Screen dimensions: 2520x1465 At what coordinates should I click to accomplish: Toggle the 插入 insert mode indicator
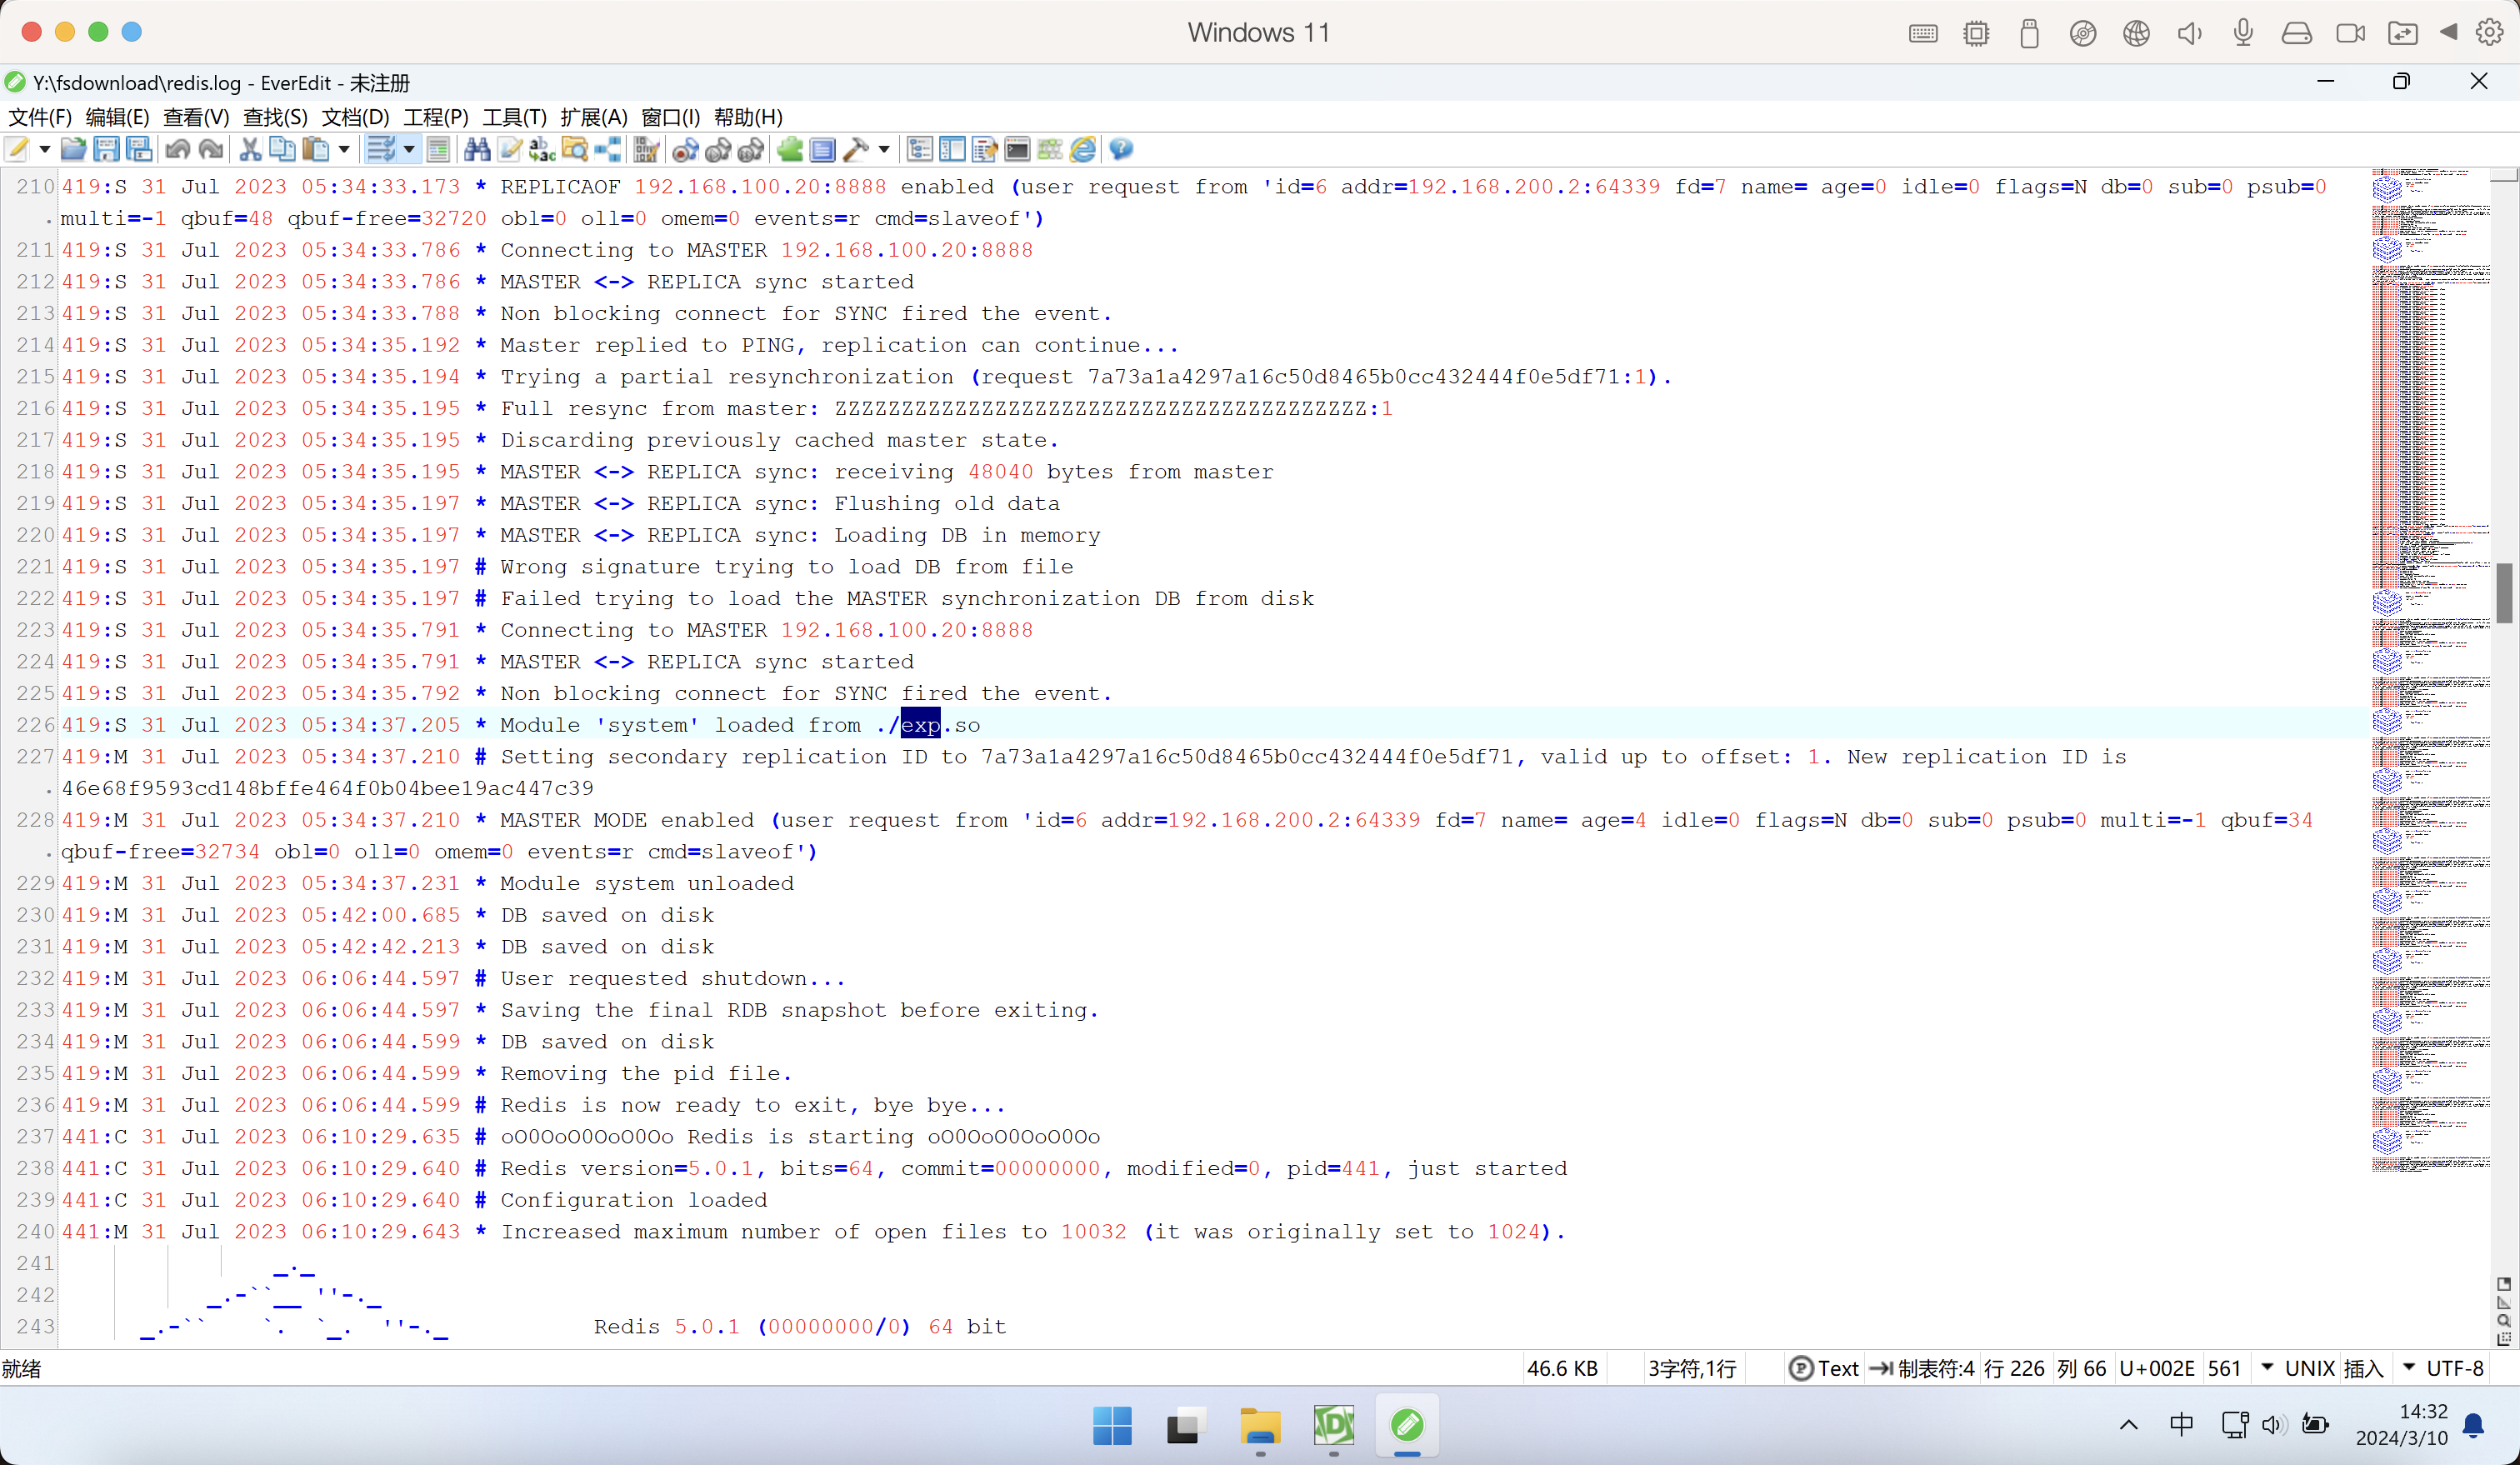(x=2364, y=1368)
